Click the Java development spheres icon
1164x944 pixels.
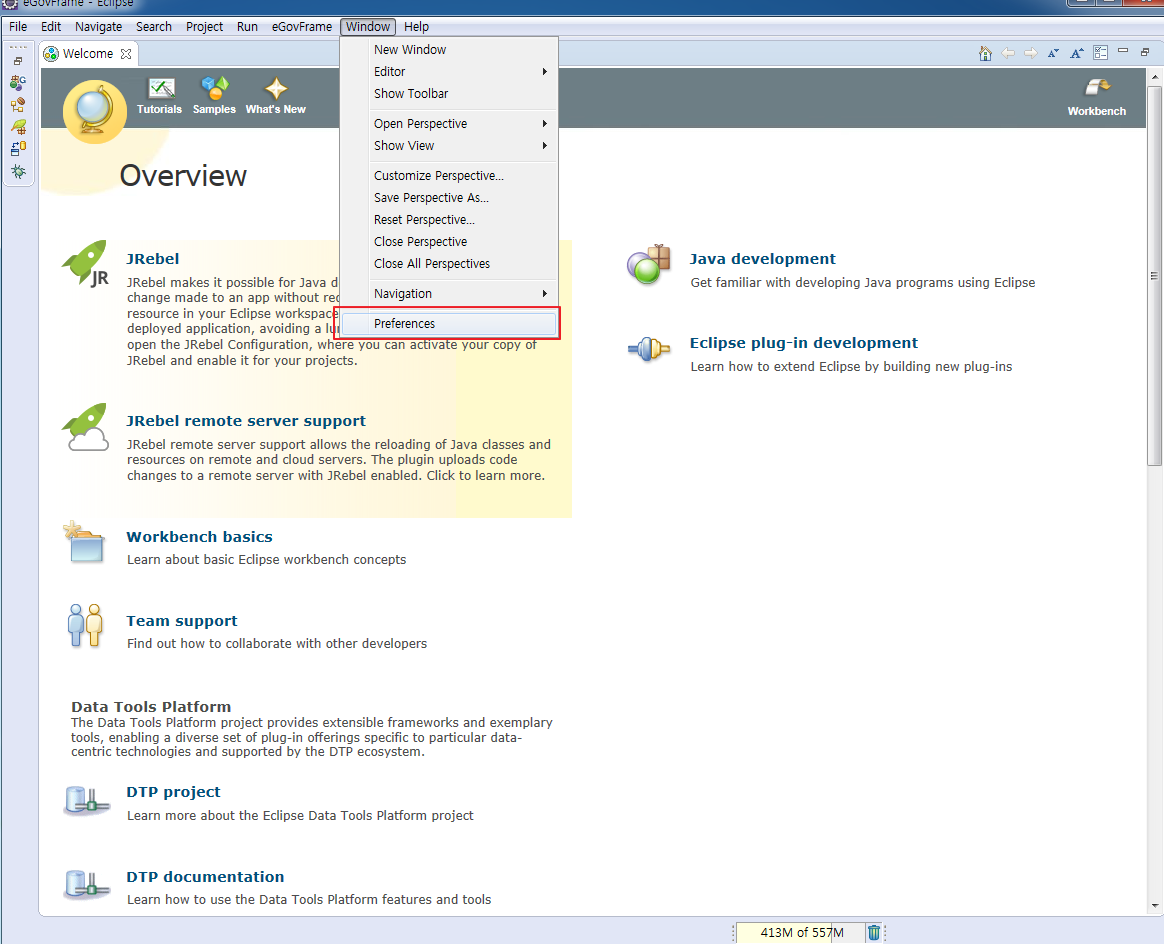pos(649,264)
